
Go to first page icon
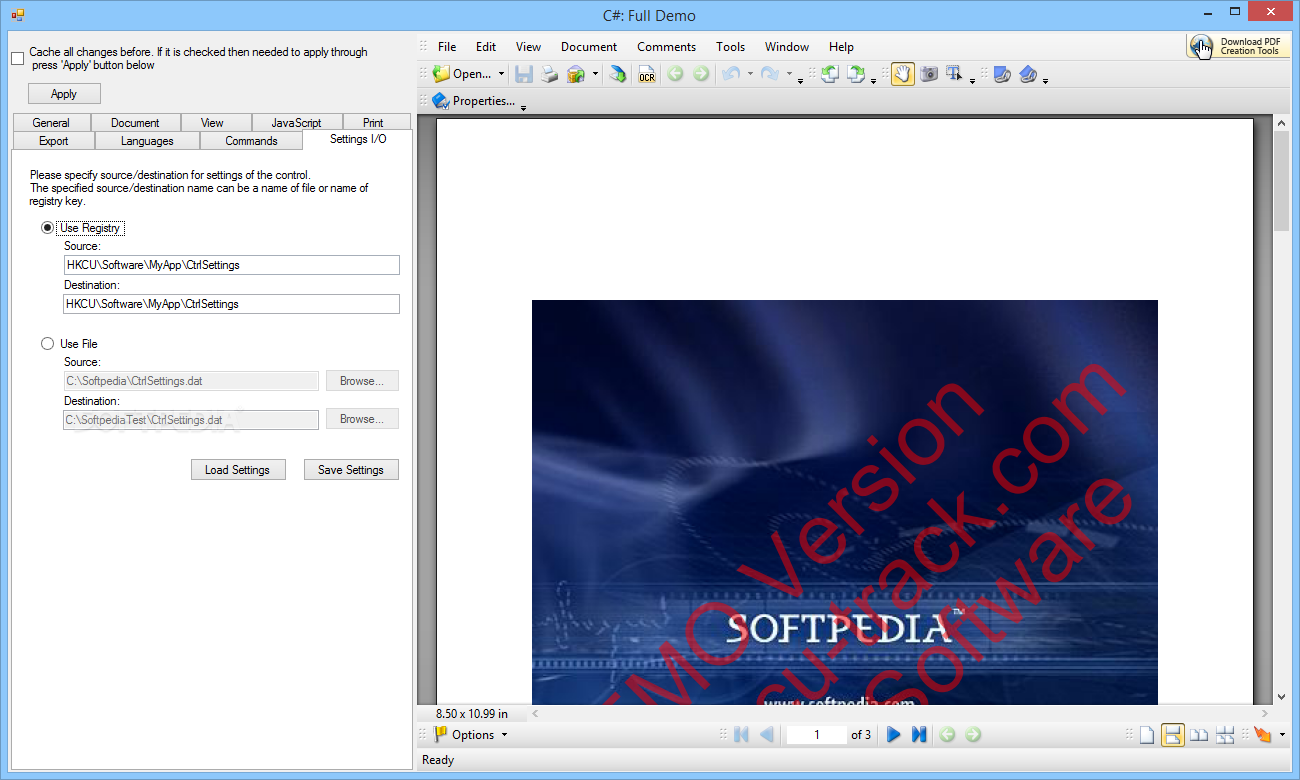[x=741, y=735]
